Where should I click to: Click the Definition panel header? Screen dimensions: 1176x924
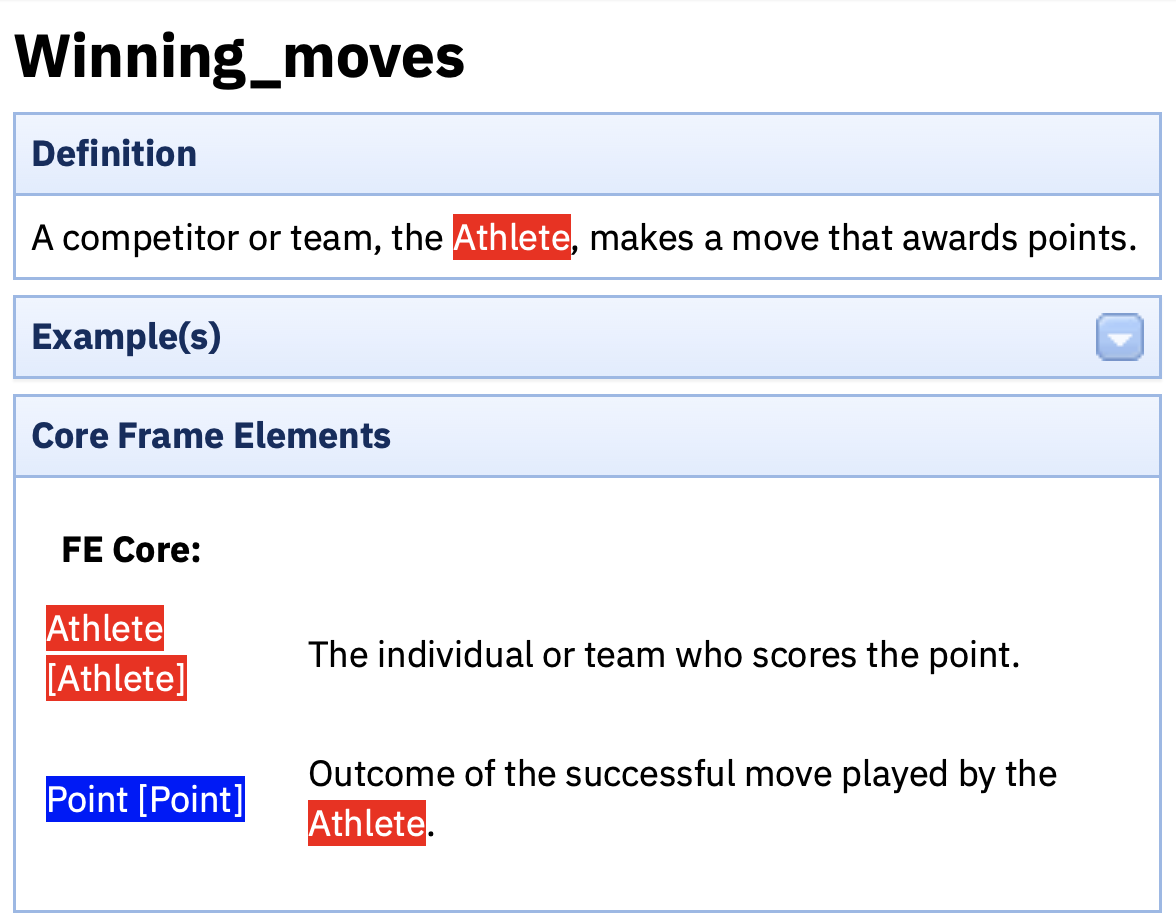[x=114, y=153]
